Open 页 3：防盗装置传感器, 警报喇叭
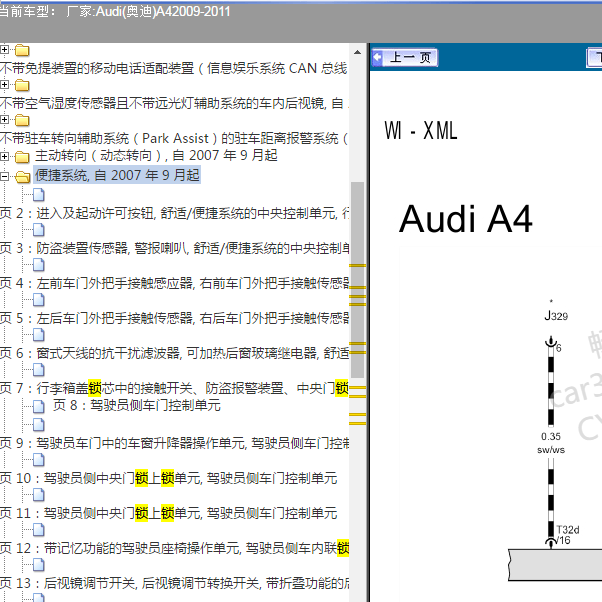 tap(174, 248)
